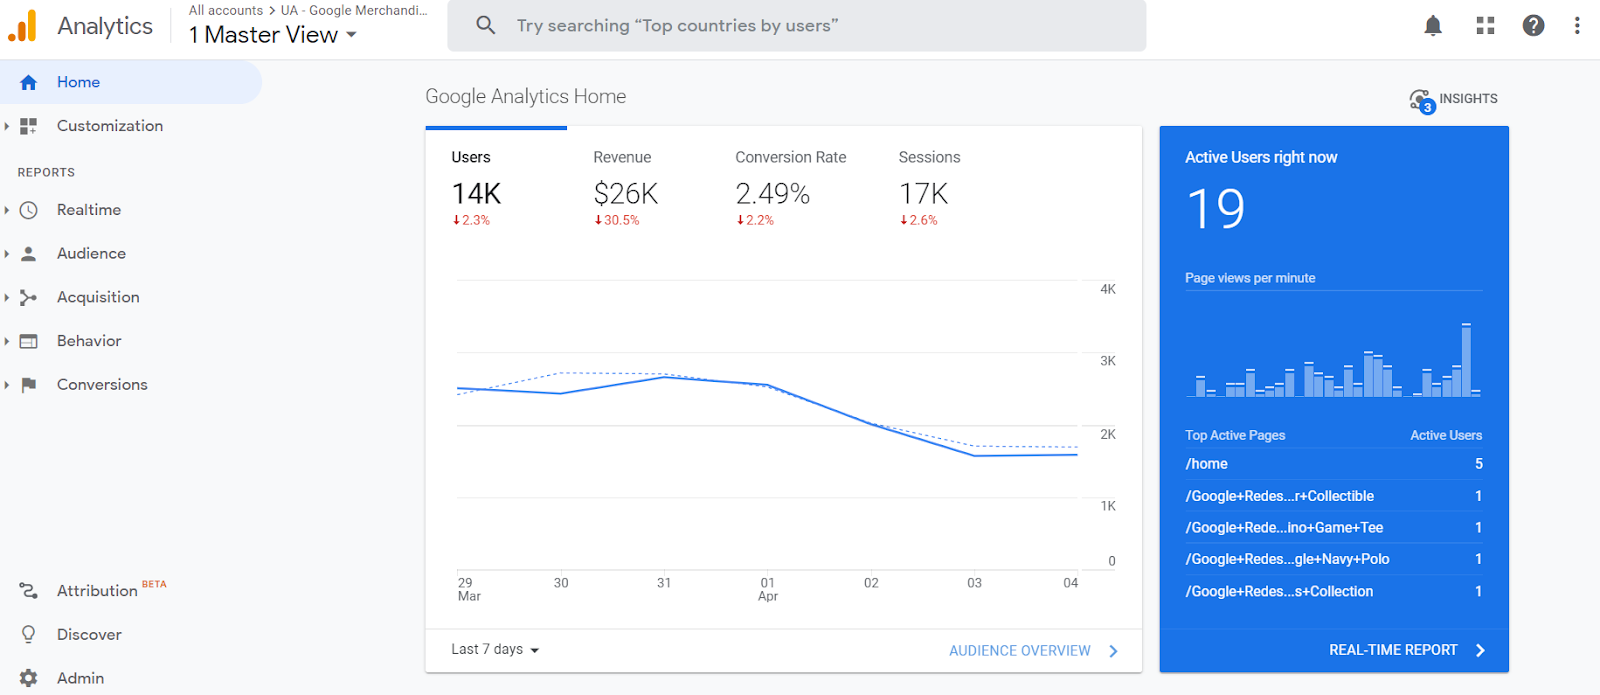Click the Google Analytics logo
The height and width of the screenshot is (695, 1600).
[22, 26]
